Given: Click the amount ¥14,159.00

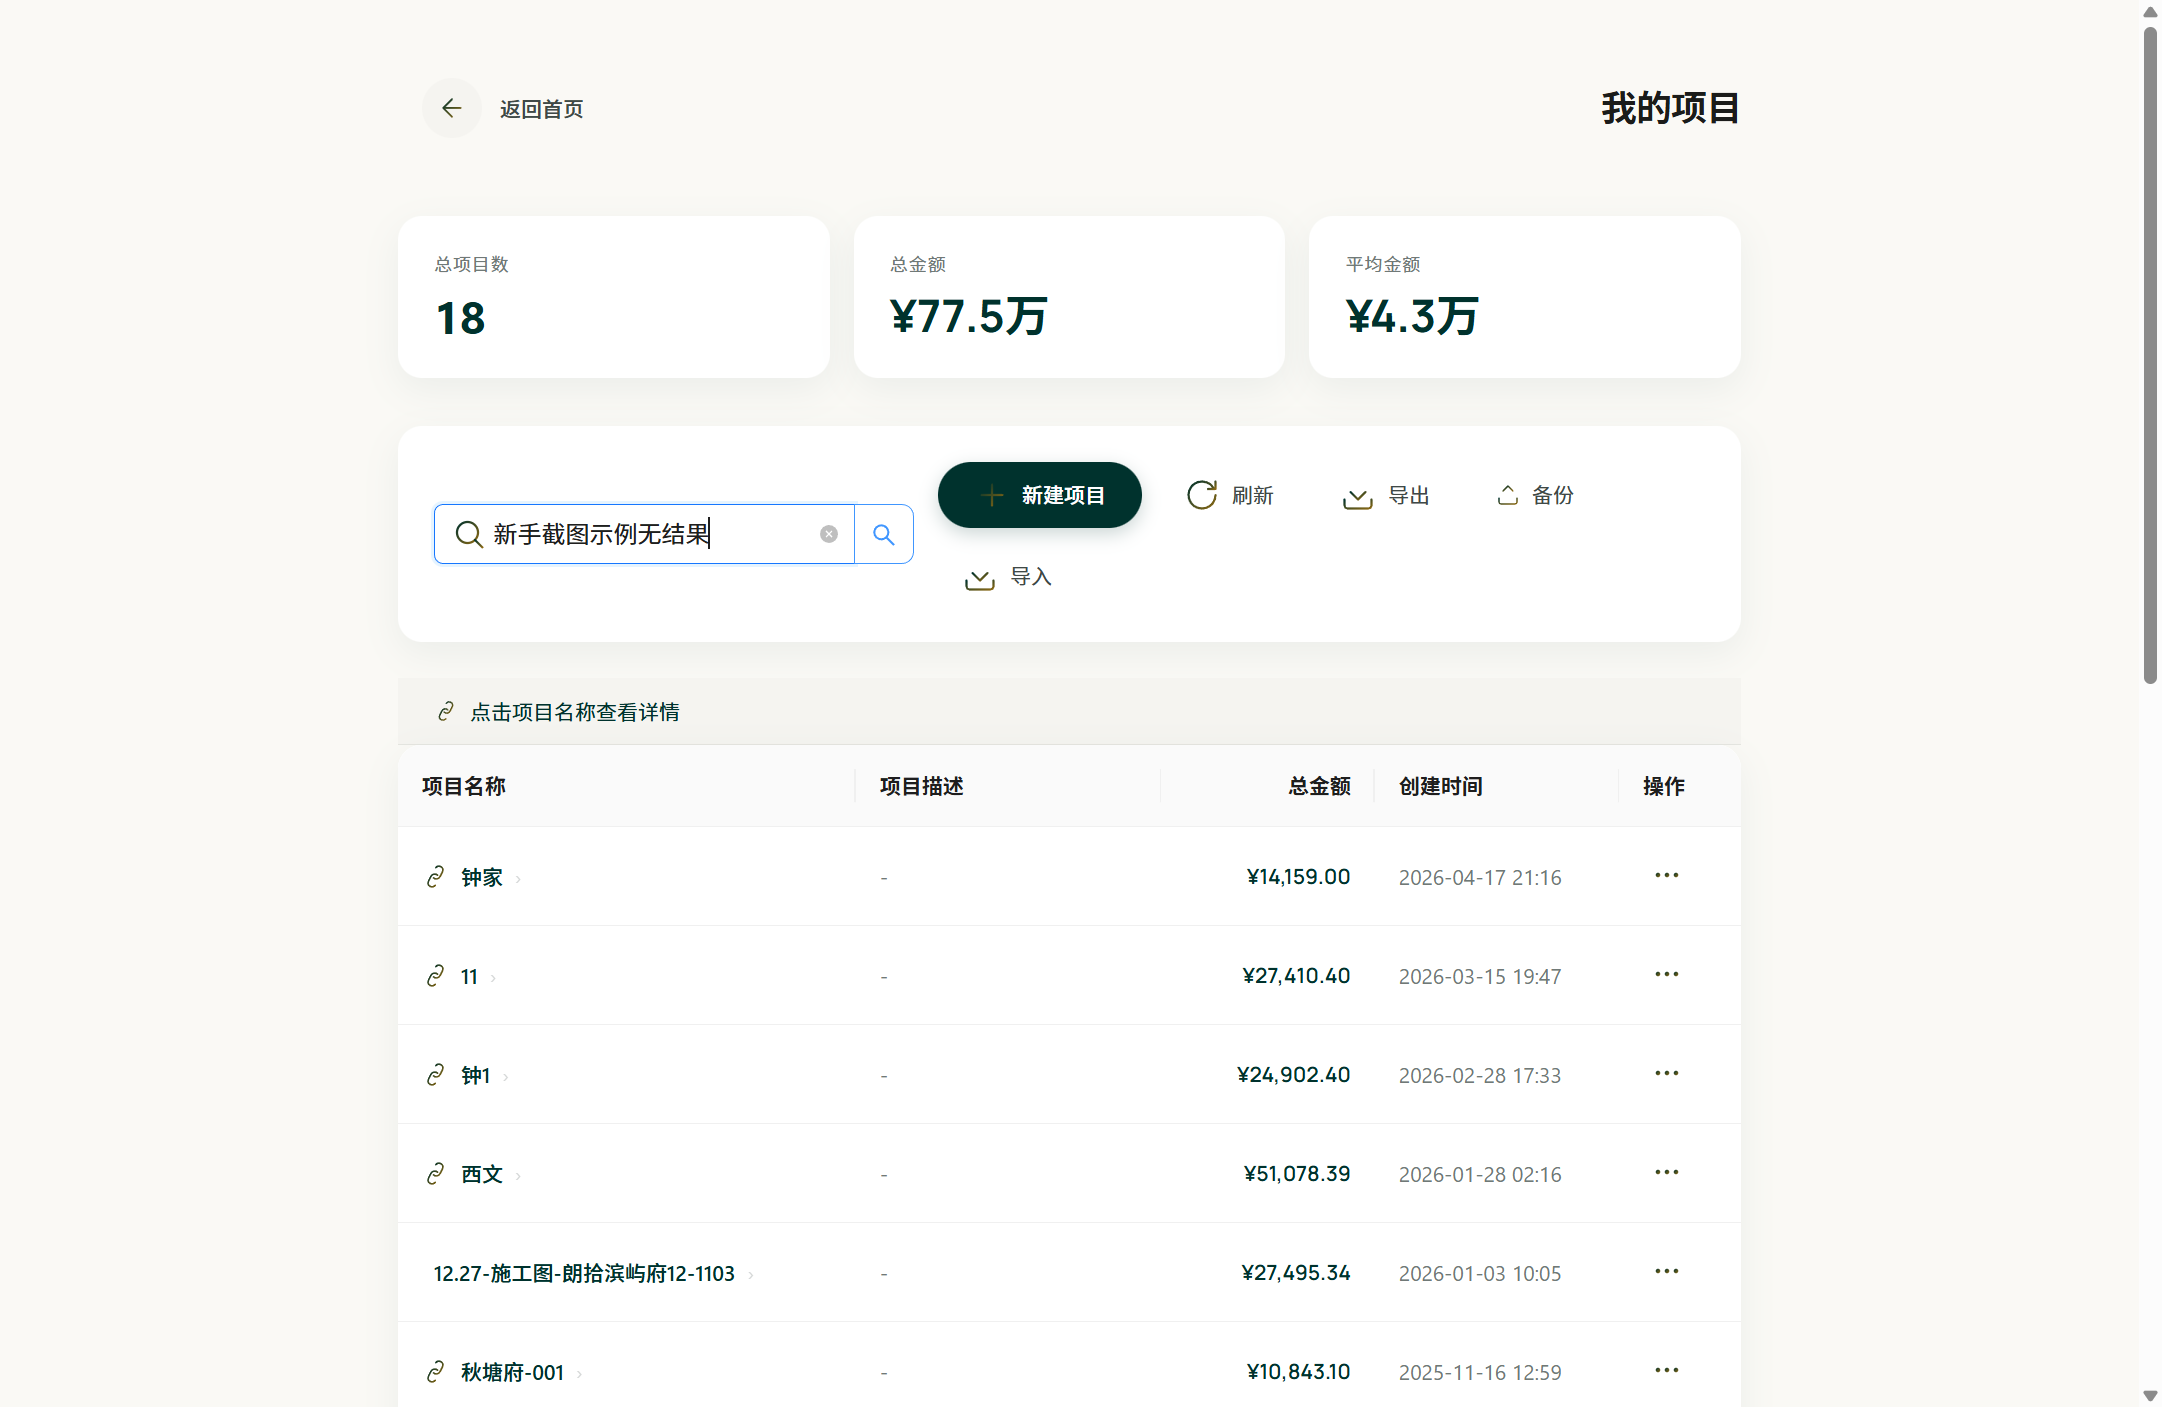Looking at the screenshot, I should point(1298,877).
